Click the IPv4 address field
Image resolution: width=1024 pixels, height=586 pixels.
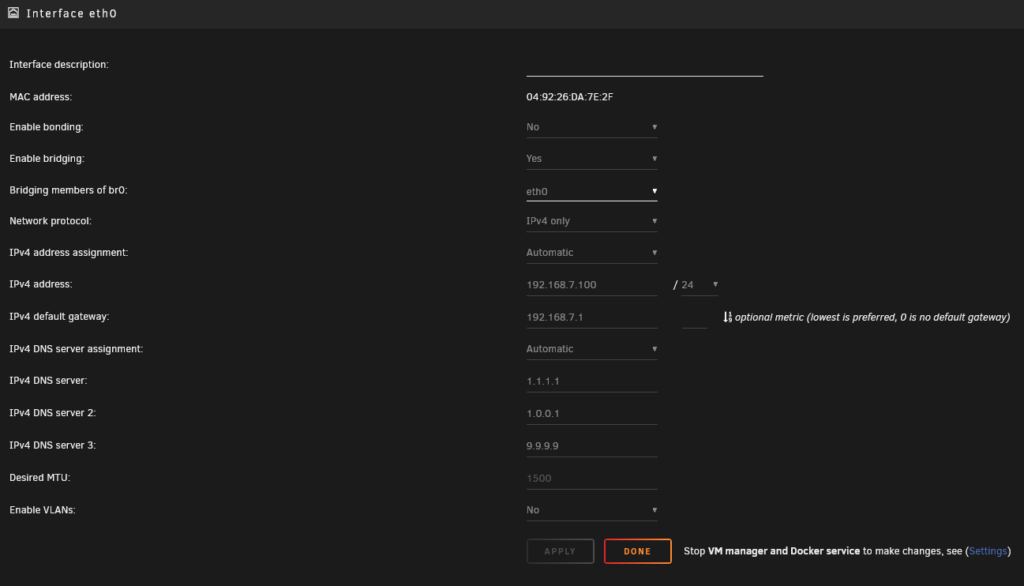click(x=592, y=285)
